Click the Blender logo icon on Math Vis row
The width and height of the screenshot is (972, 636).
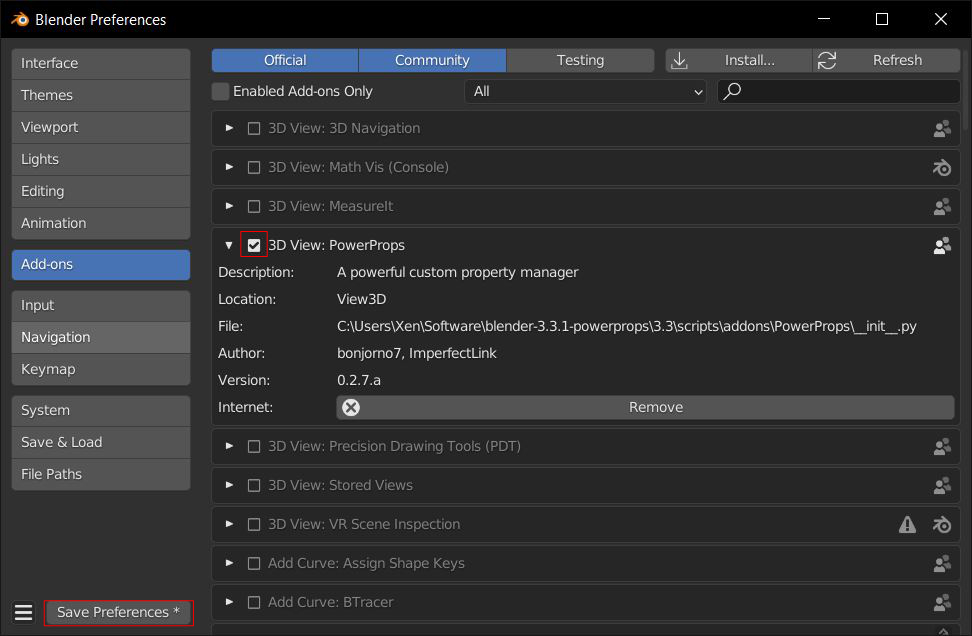tap(942, 167)
